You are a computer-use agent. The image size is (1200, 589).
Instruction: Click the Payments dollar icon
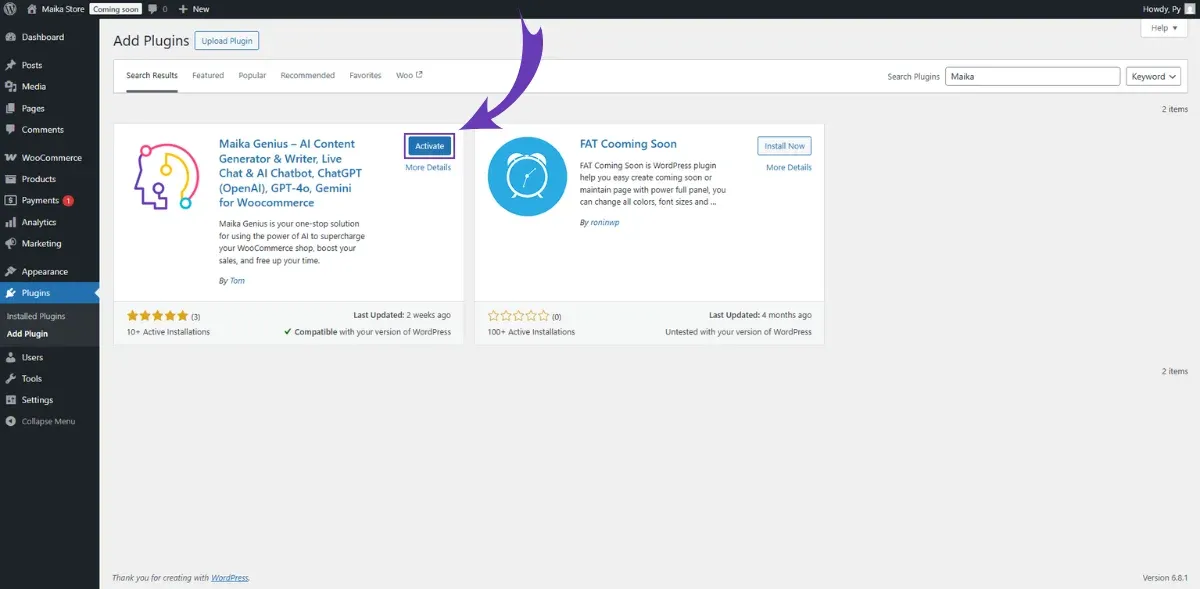point(10,201)
